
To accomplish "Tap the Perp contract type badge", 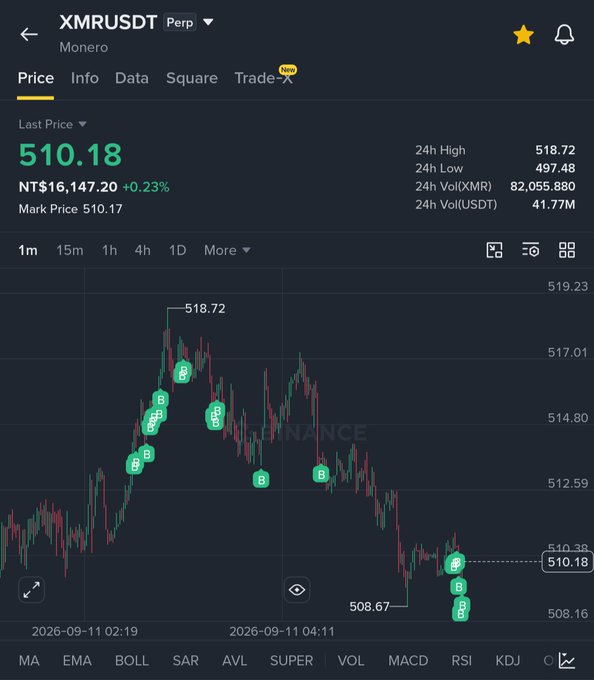I will click(x=180, y=22).
